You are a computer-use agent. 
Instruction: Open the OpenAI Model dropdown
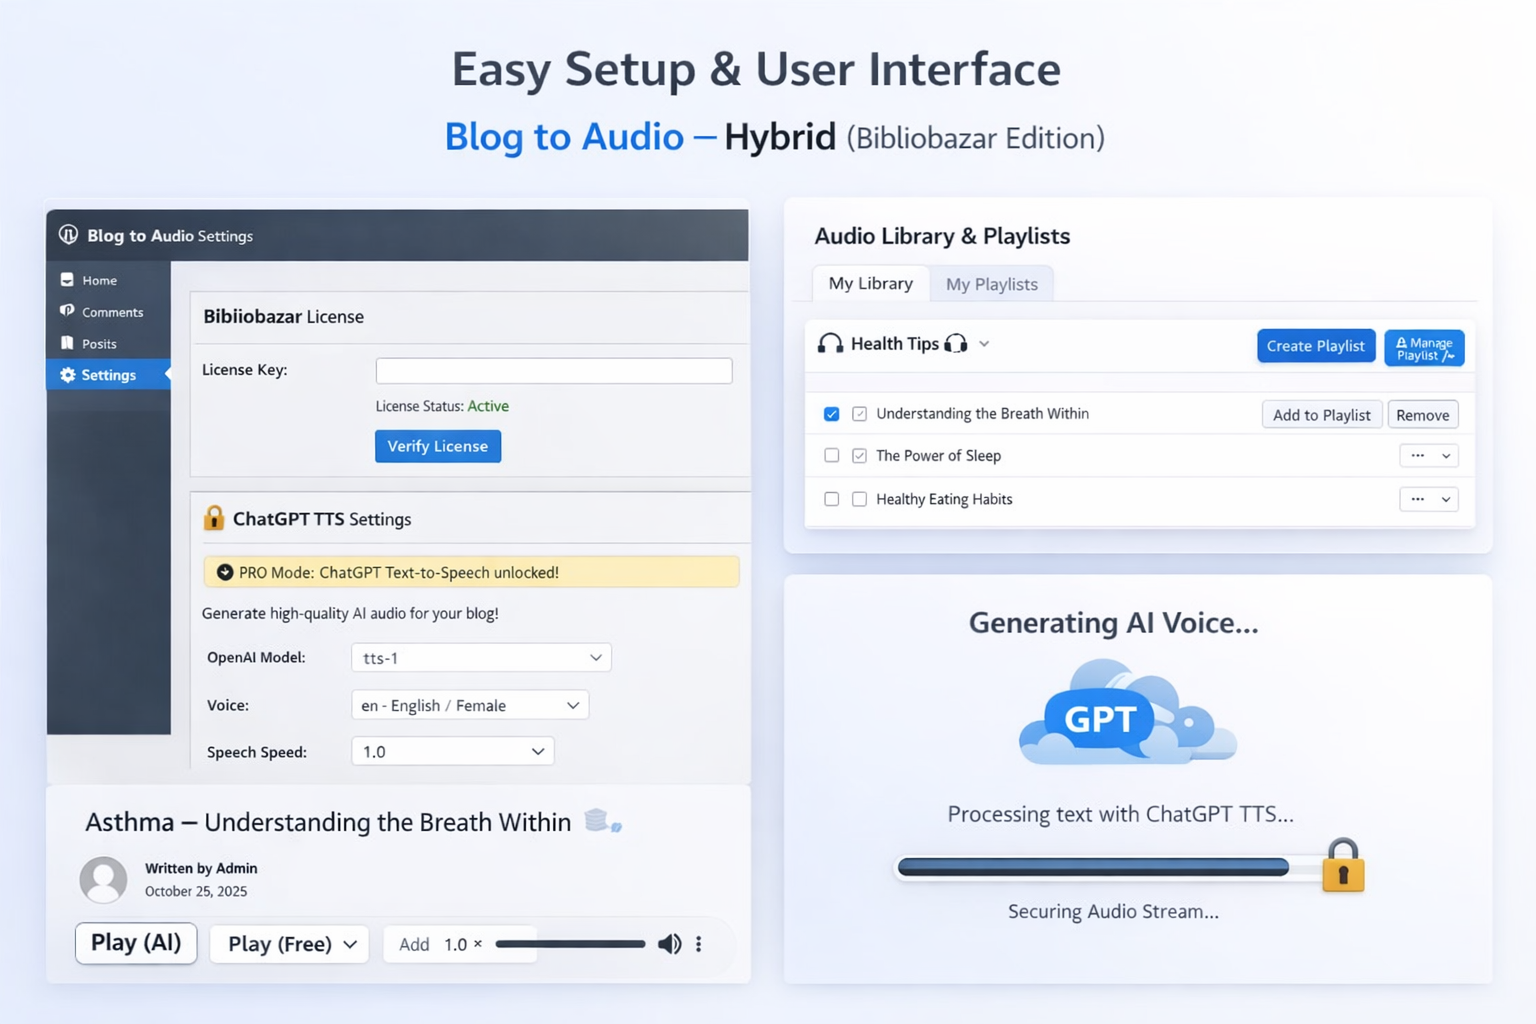point(481,658)
